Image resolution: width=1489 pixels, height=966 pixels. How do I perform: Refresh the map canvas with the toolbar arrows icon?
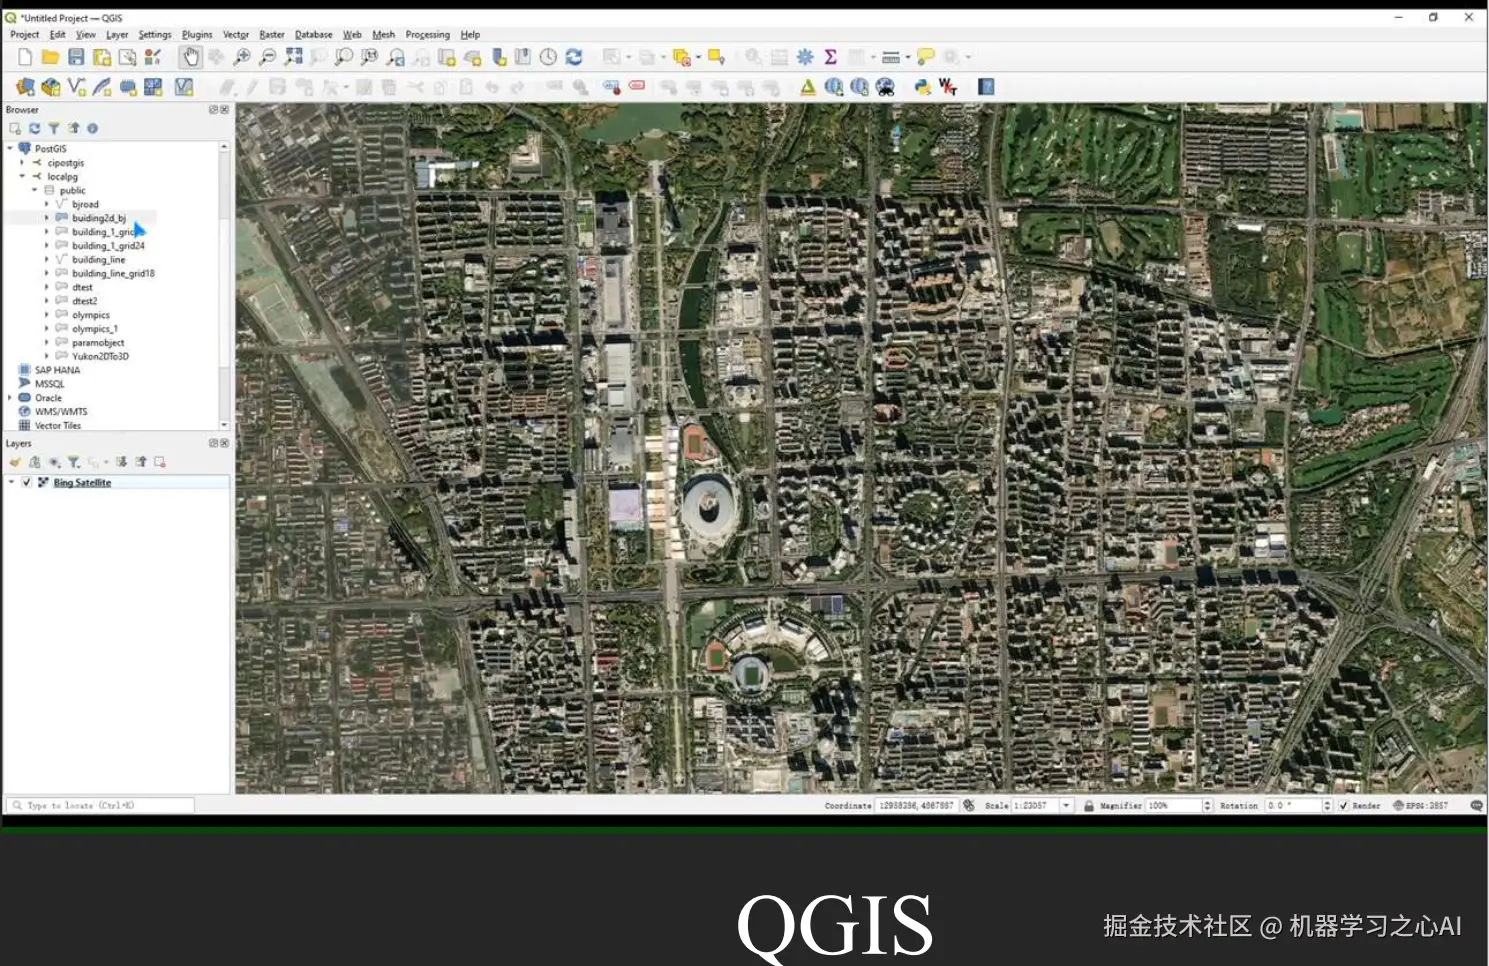(x=574, y=57)
